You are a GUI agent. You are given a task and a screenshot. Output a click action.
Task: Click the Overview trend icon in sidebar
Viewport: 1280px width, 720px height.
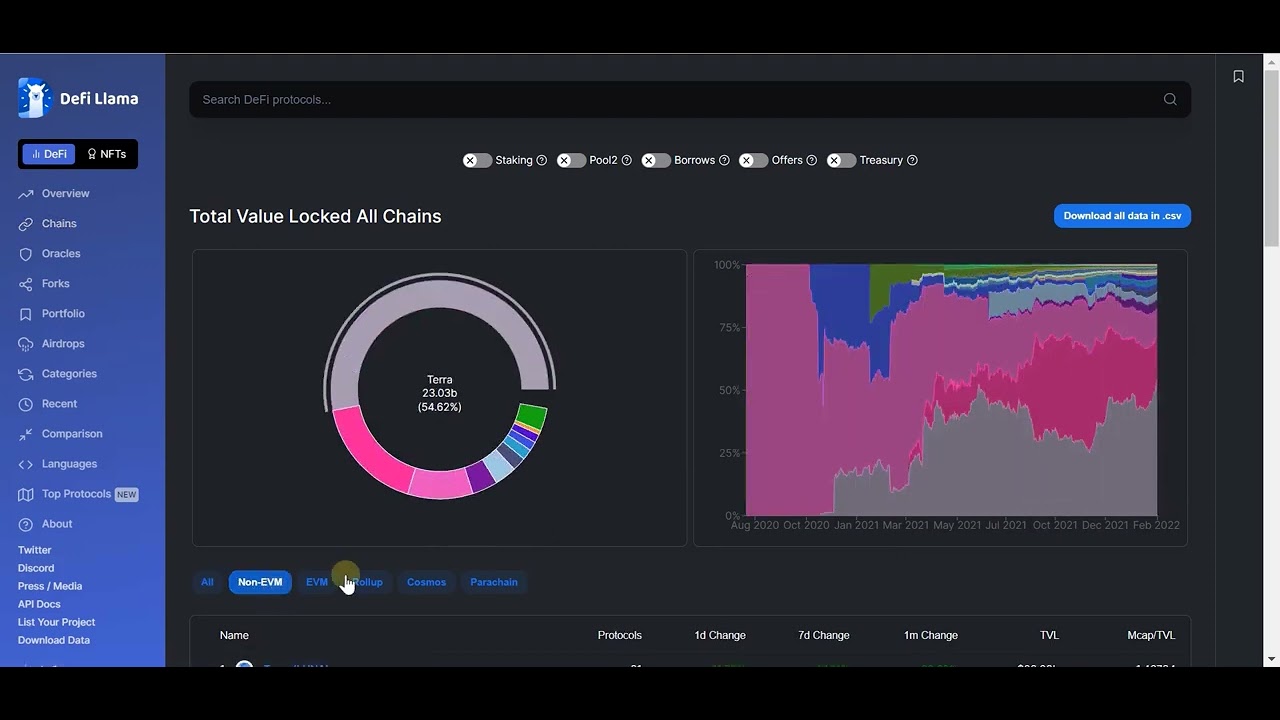pos(26,194)
